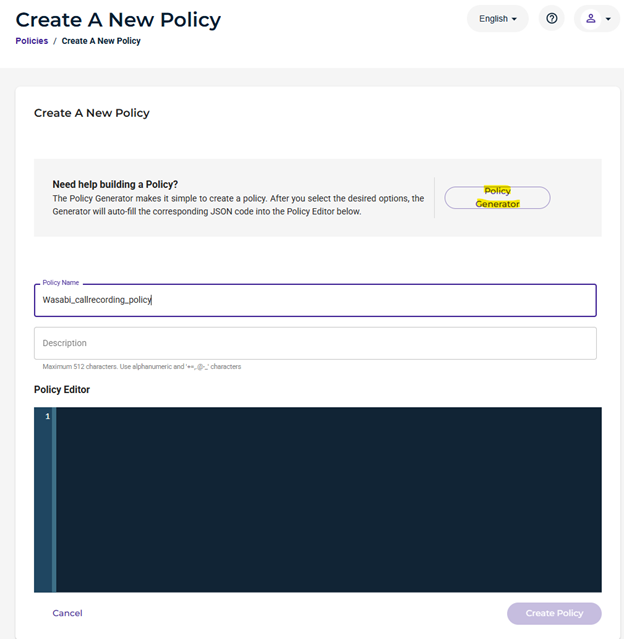624x639 pixels.
Task: Go back to Policies breadcrumb link
Action: [x=32, y=41]
